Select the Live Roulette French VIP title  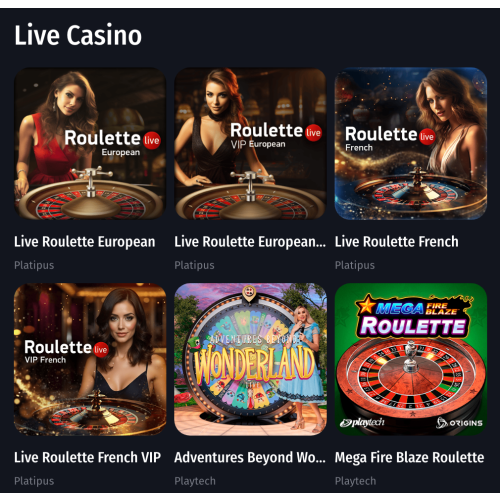(87, 457)
